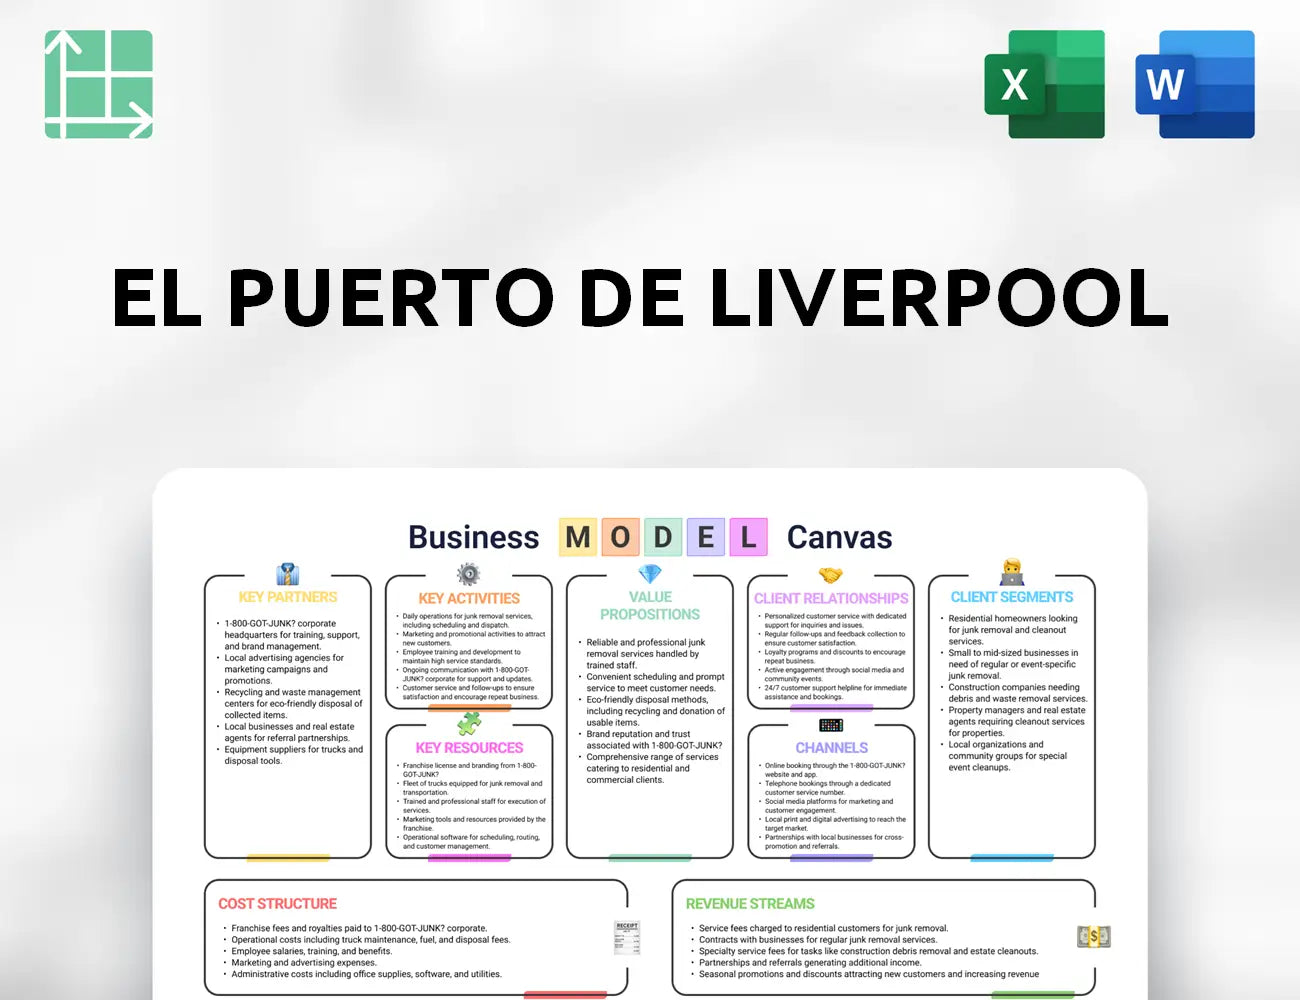Click the REVENUE STREAMS heading

[x=750, y=904]
